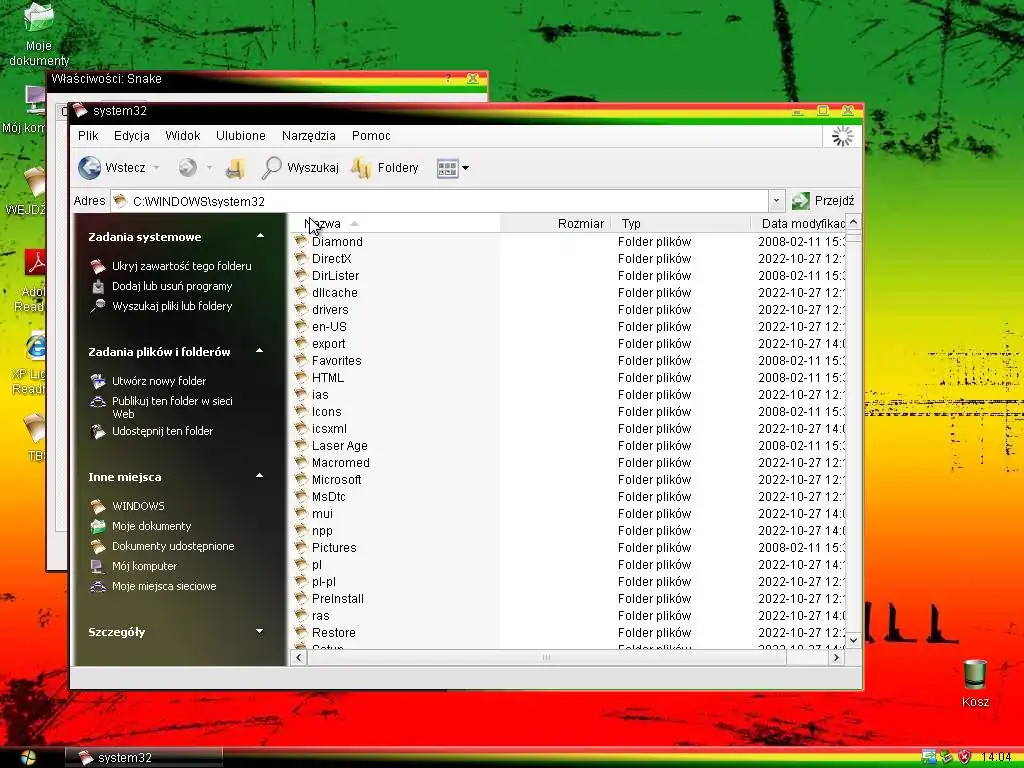This screenshot has height=768, width=1024.
Task: Select the Laser Age folder name
Action: tap(340, 445)
